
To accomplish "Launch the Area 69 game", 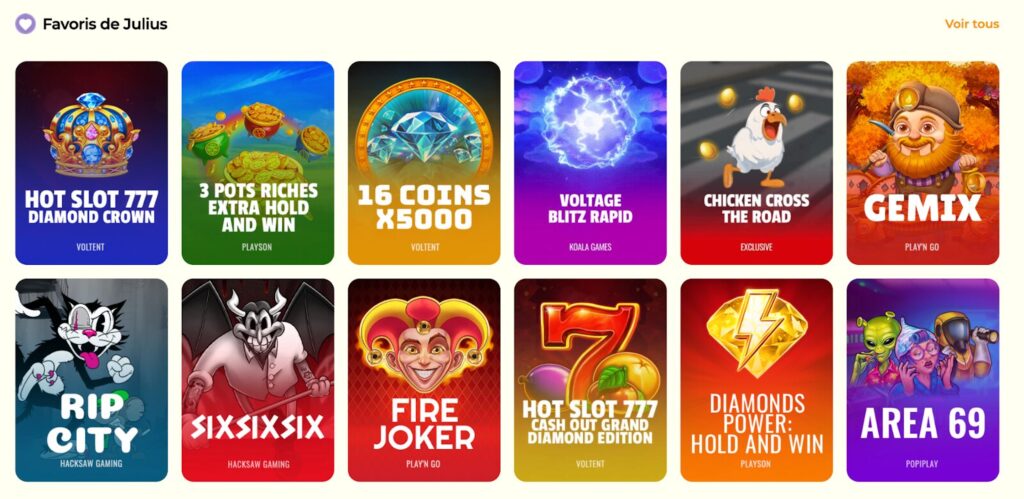I will (923, 380).
